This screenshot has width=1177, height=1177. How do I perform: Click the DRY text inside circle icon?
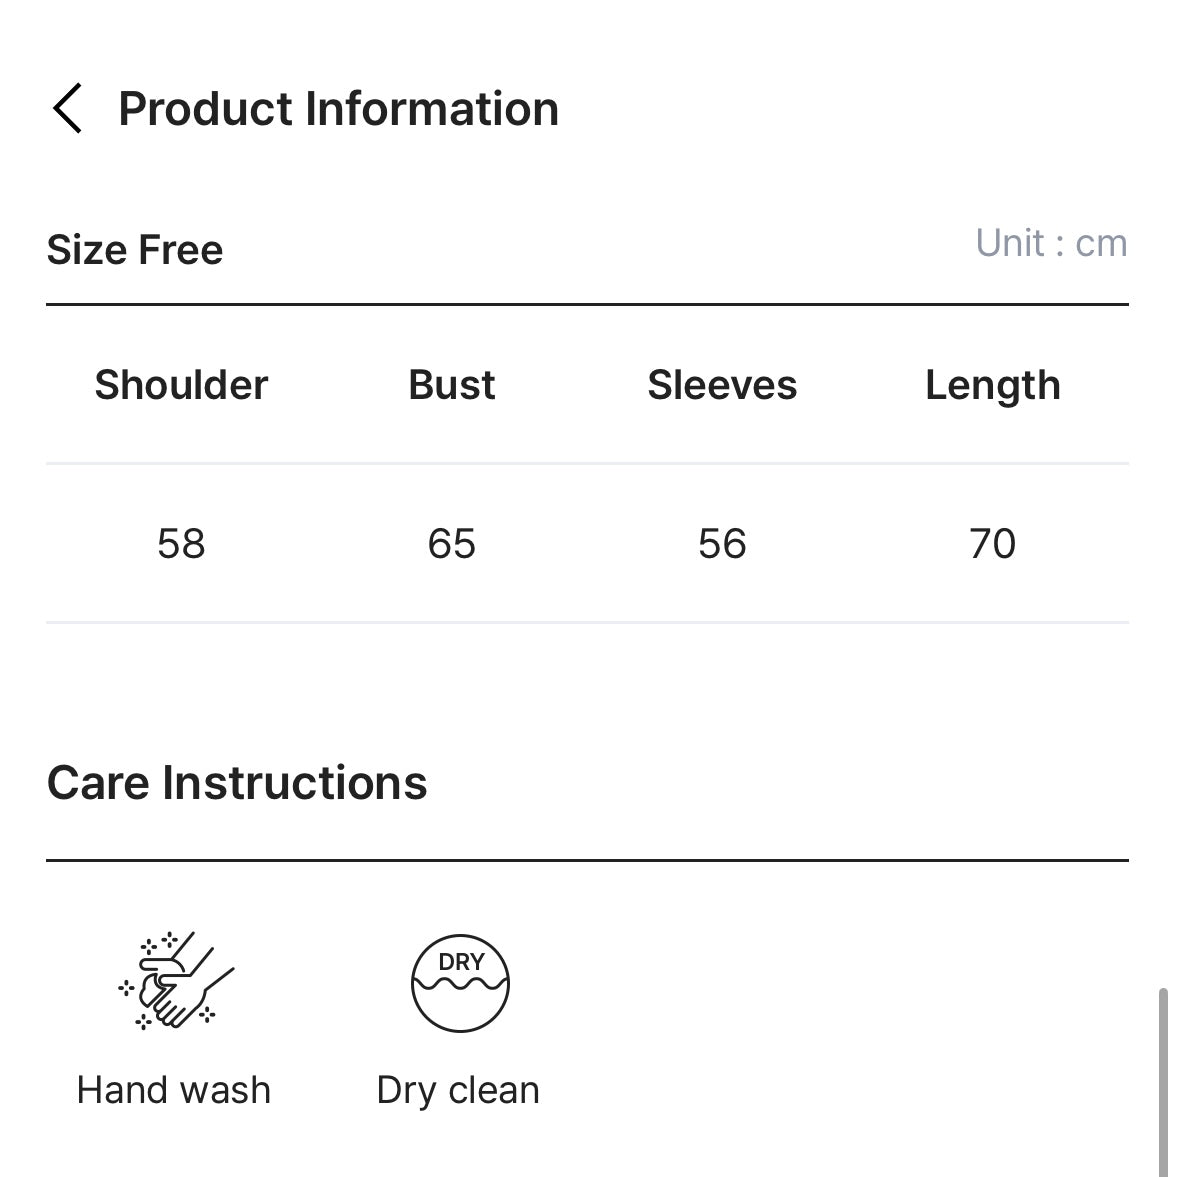coord(461,962)
